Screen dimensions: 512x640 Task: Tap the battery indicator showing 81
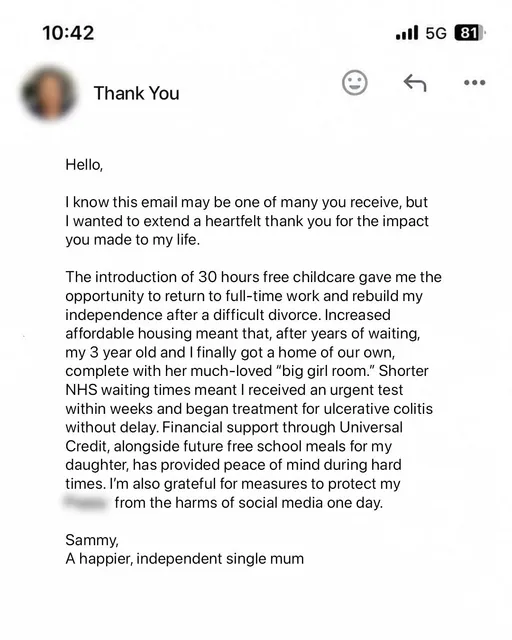tap(470, 33)
